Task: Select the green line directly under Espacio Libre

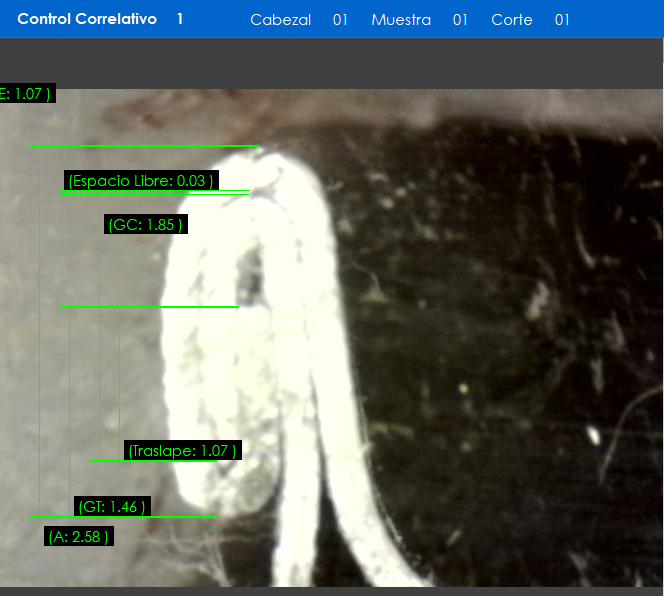Action: [x=154, y=192]
